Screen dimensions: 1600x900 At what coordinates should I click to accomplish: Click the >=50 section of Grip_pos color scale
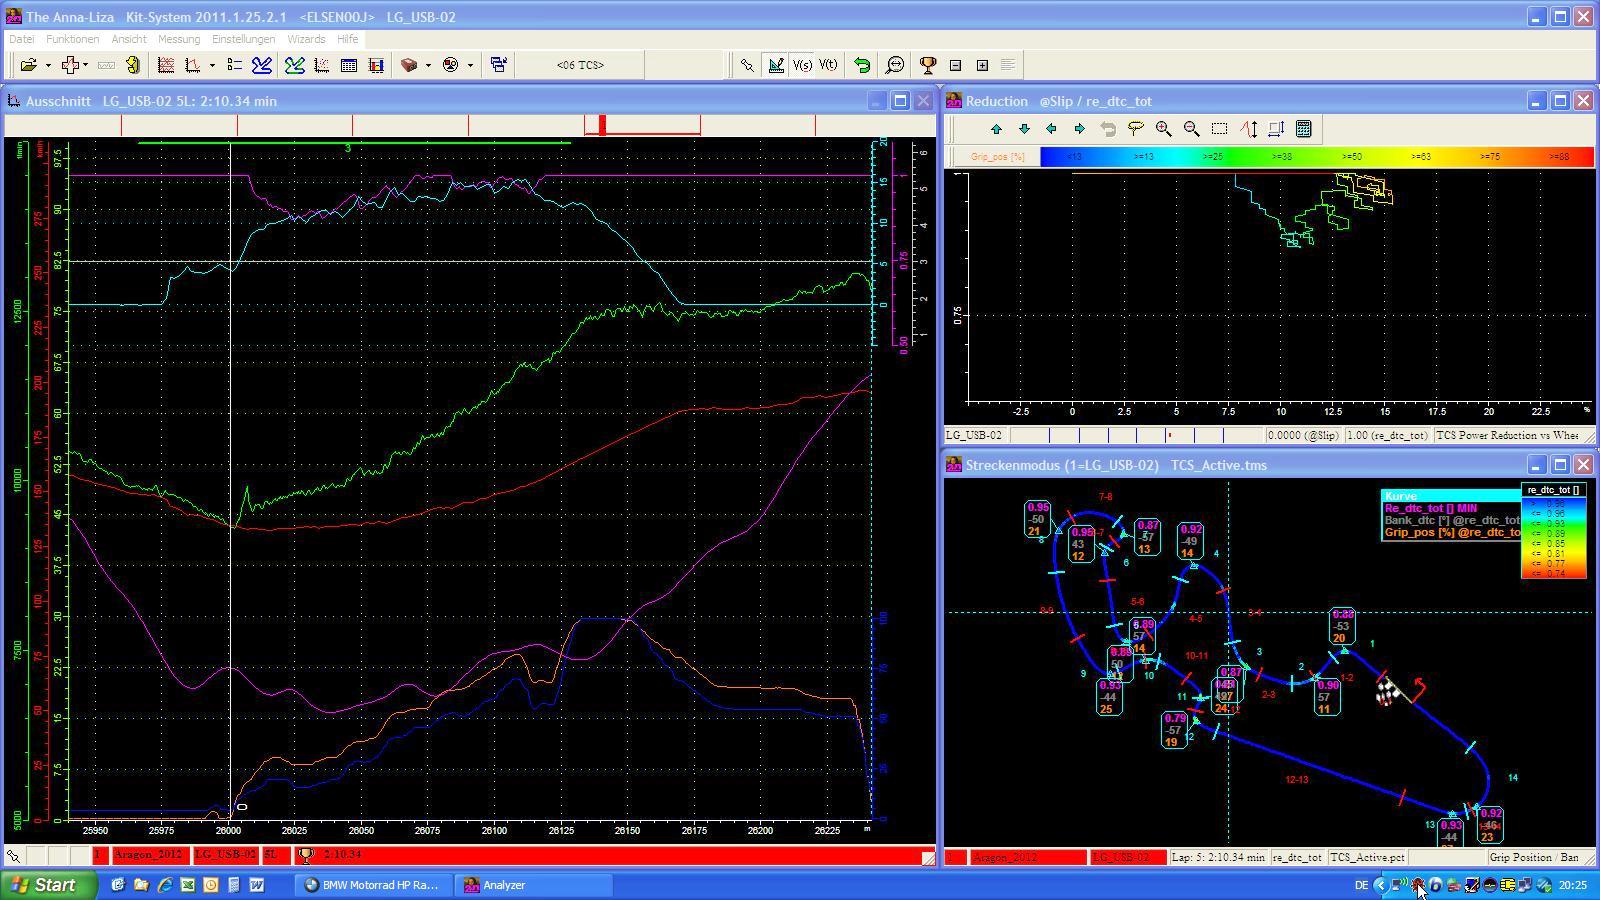1352,157
